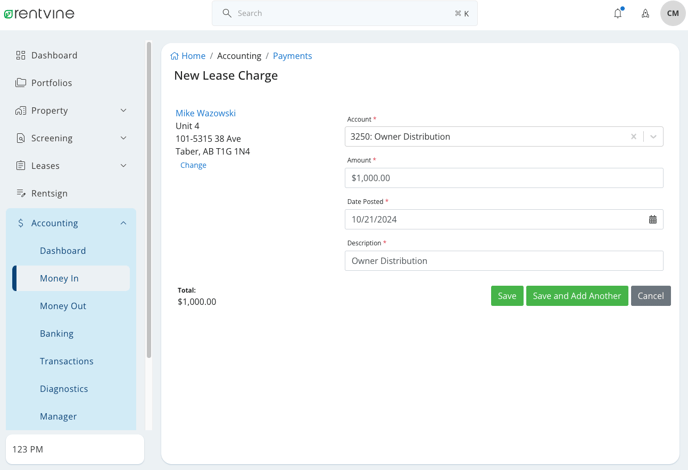Click the Save and Add Another button
The image size is (688, 470).
(577, 296)
